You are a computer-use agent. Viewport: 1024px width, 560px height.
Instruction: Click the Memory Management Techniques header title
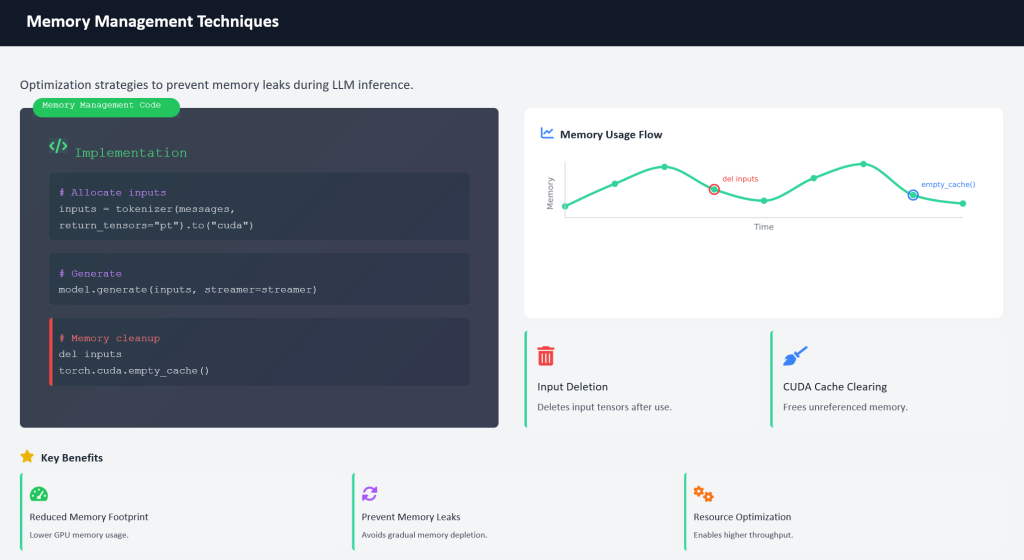(x=152, y=22)
